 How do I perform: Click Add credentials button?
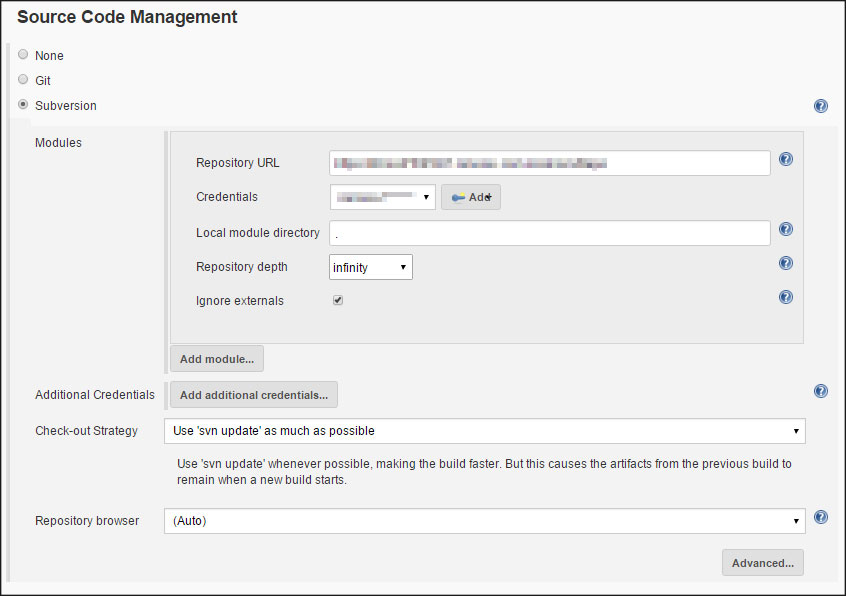tap(471, 197)
